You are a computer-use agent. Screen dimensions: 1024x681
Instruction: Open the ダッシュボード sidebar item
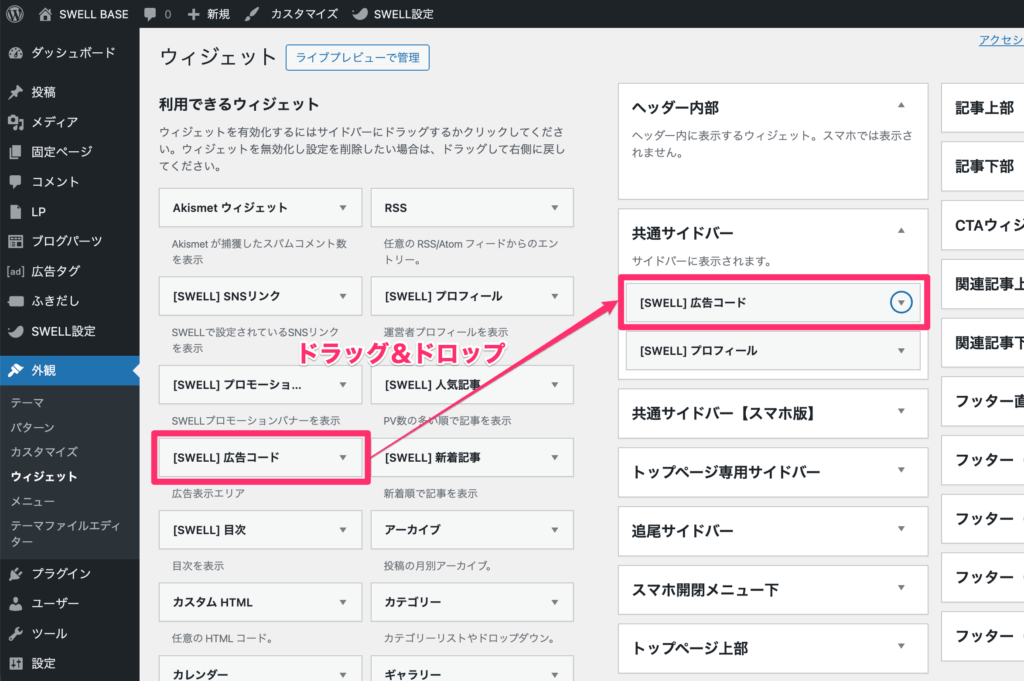pyautogui.click(x=72, y=53)
